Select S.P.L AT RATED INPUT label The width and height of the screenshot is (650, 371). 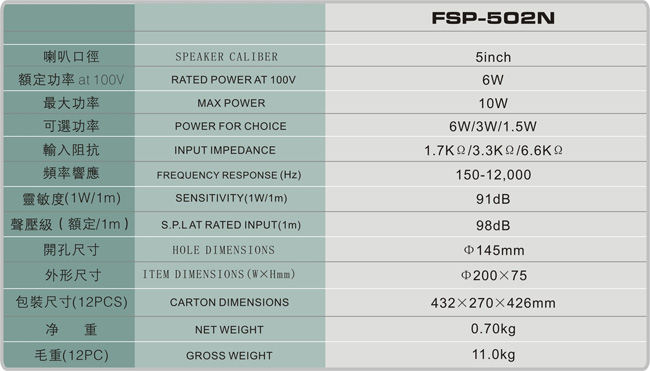[x=231, y=225]
